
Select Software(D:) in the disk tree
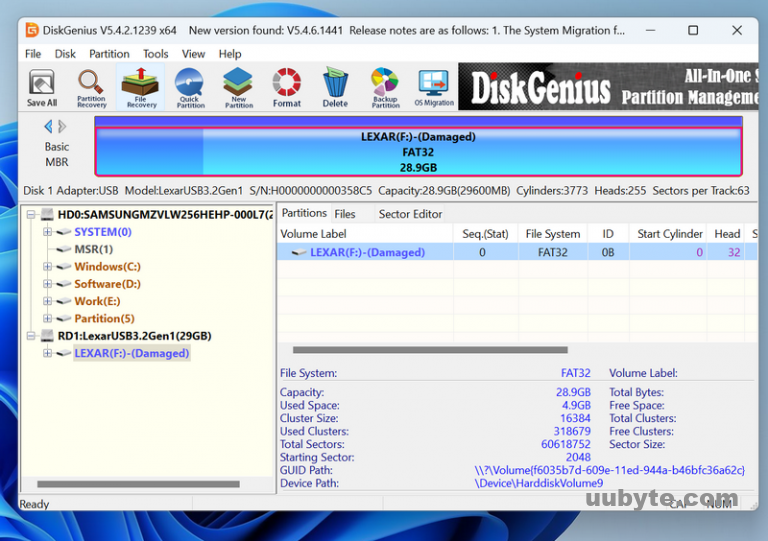107,284
